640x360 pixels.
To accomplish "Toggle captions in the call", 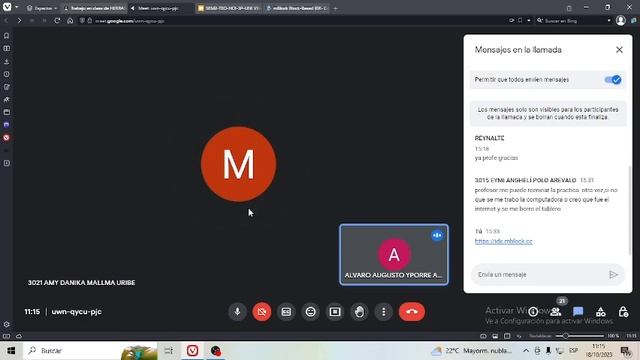I will (x=286, y=312).
